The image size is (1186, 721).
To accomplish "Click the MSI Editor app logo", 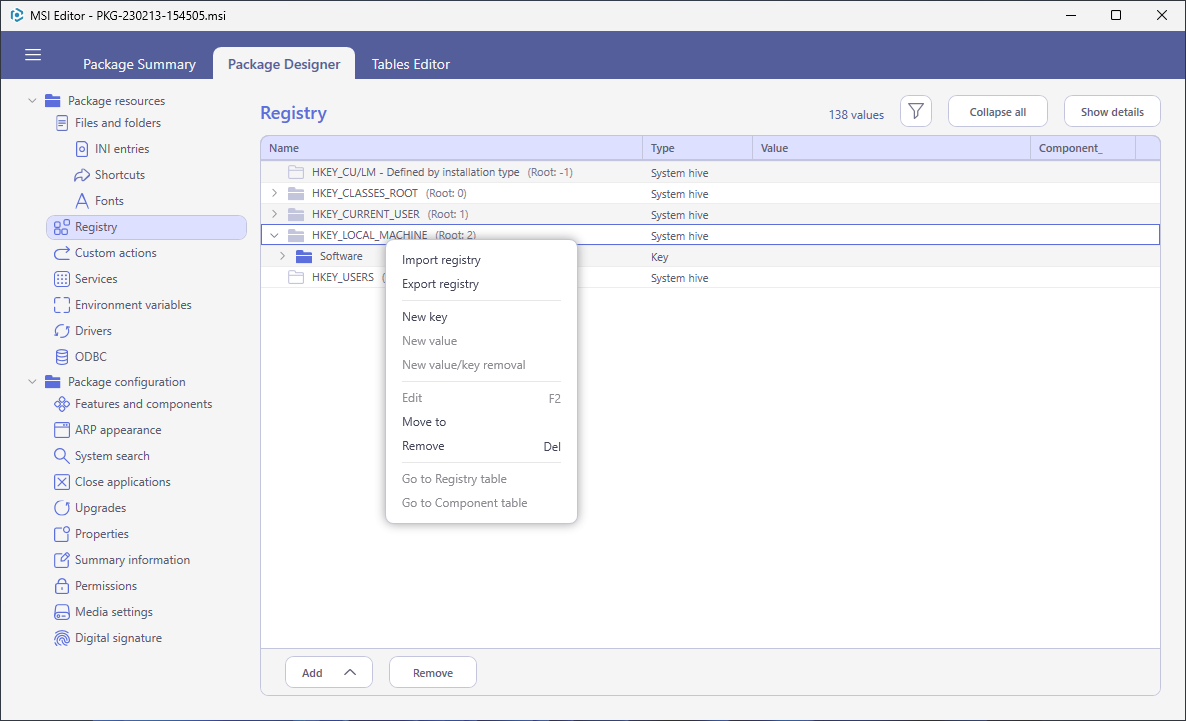I will coord(17,15).
